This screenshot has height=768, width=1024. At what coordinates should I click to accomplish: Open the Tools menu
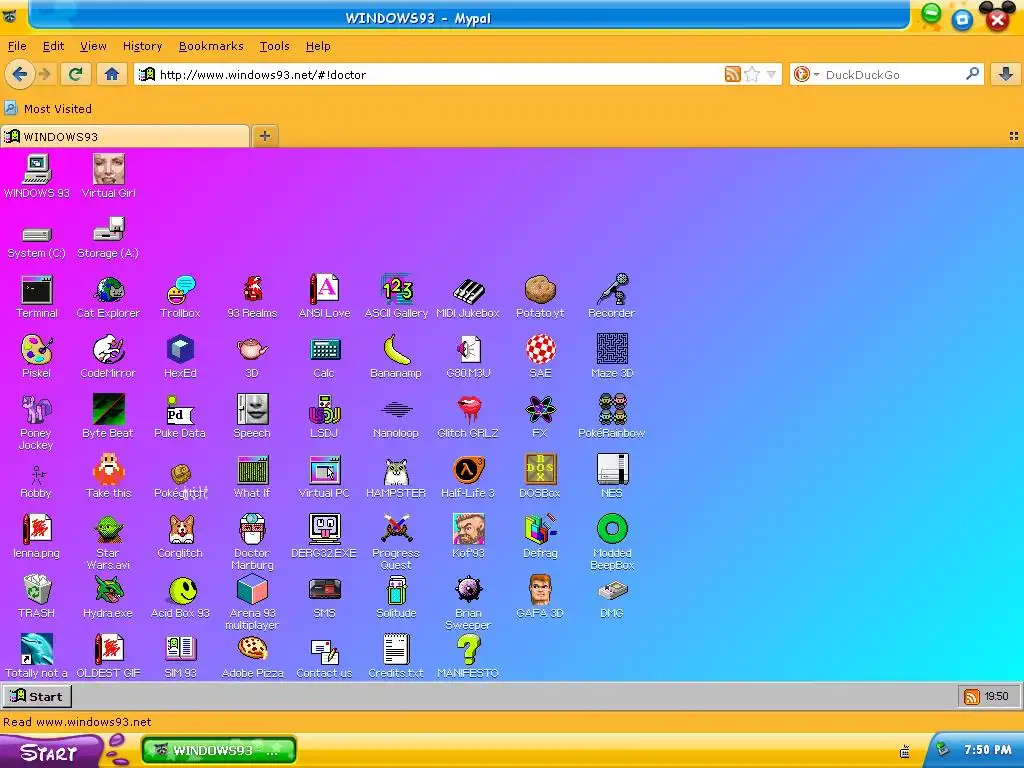pos(274,46)
